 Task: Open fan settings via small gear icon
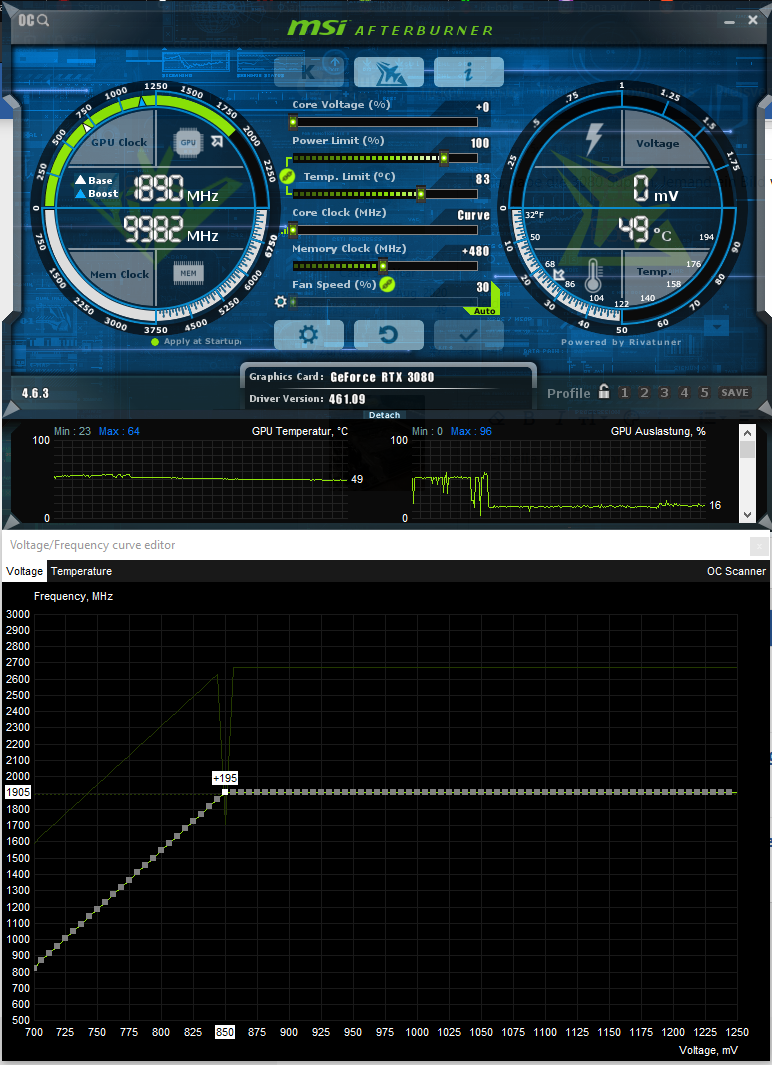click(280, 302)
